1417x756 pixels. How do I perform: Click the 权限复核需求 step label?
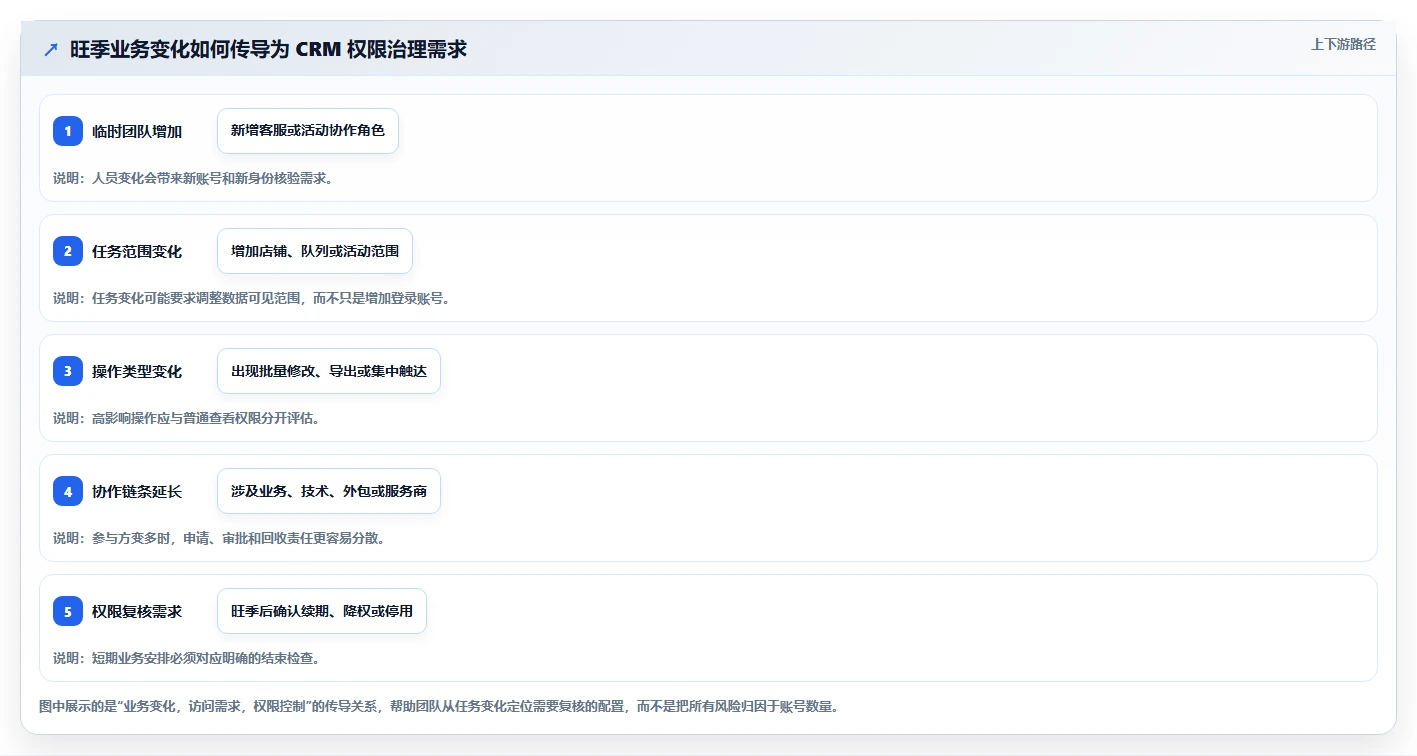tap(137, 611)
